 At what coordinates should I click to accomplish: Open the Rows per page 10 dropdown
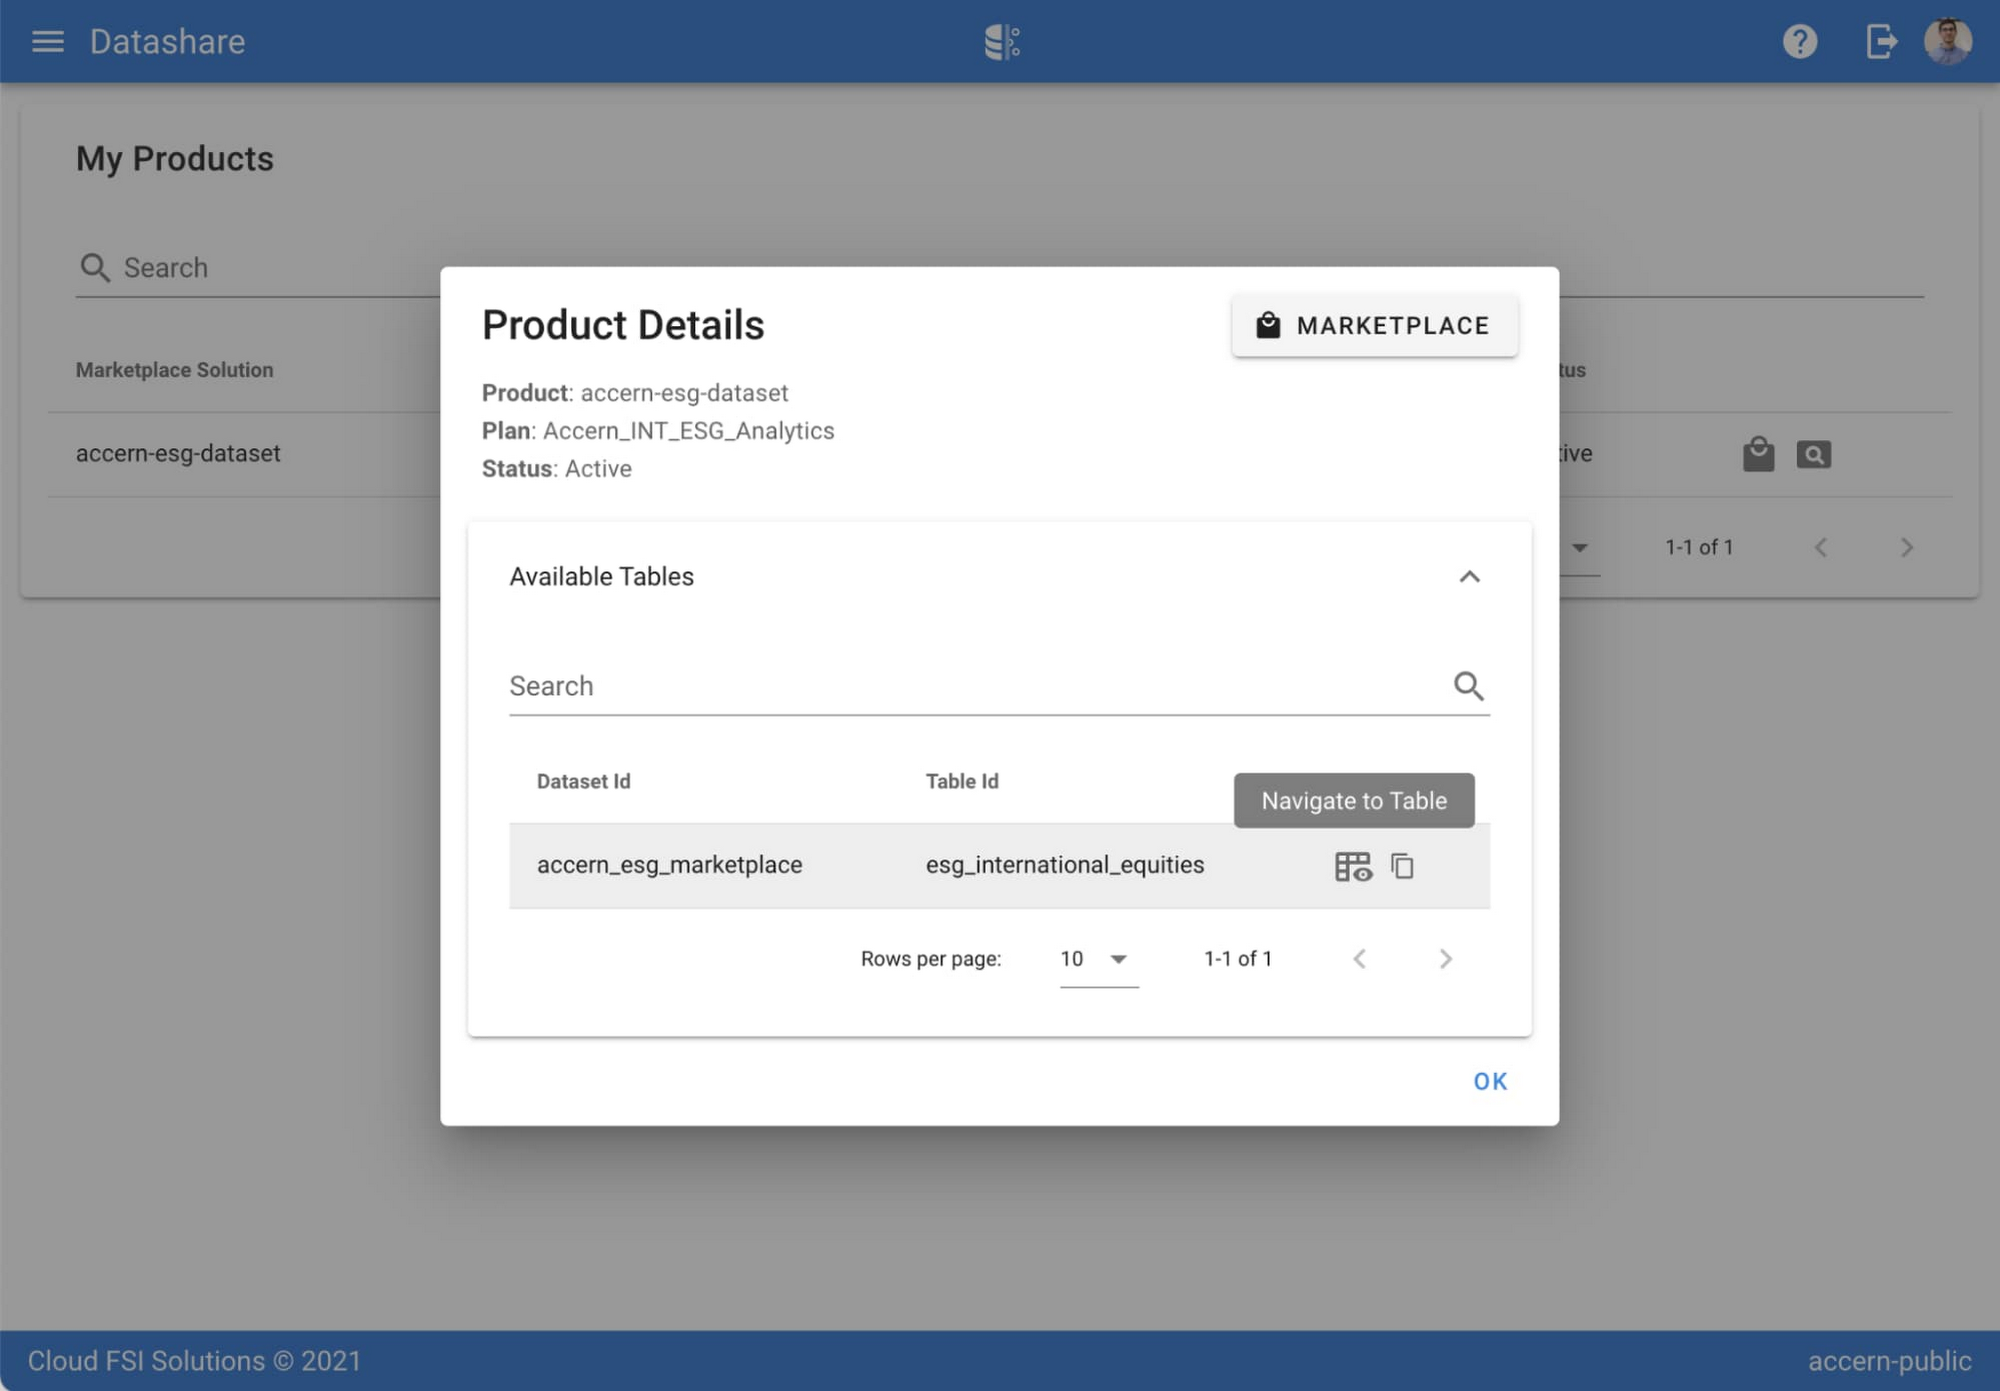[1098, 959]
